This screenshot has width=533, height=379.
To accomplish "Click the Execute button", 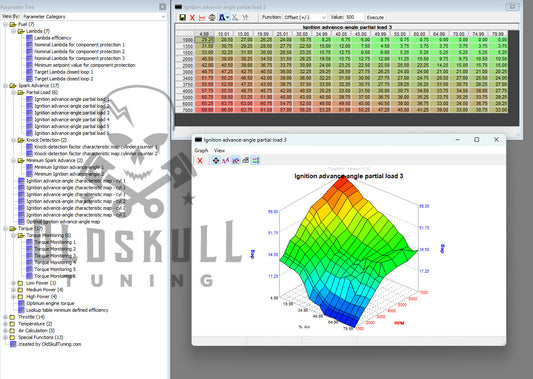I will 375,17.
